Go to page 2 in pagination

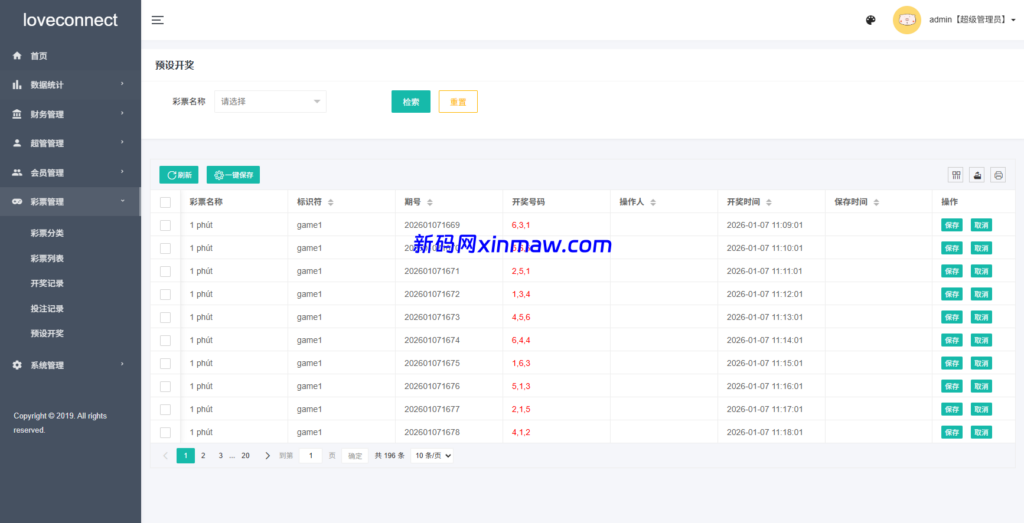[x=203, y=456]
